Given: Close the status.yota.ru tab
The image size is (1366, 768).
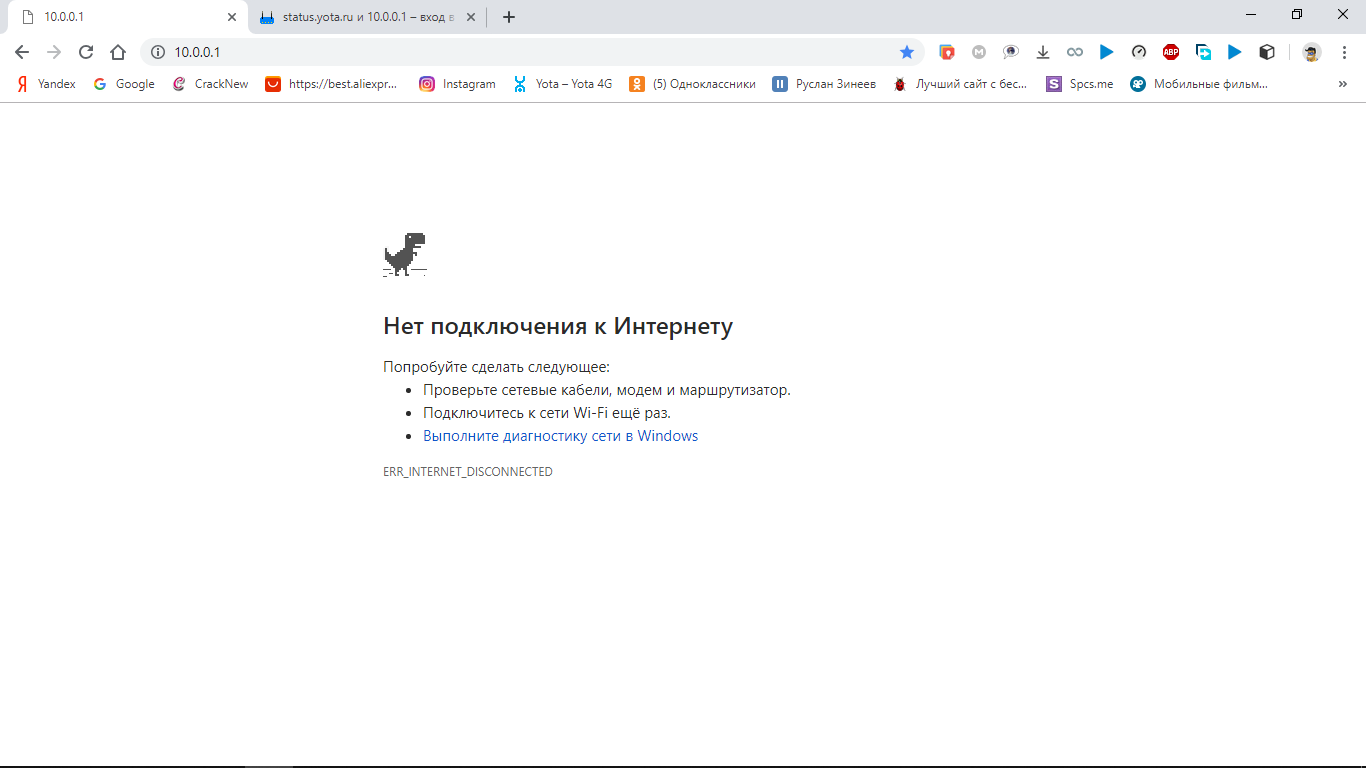Looking at the screenshot, I should (471, 17).
